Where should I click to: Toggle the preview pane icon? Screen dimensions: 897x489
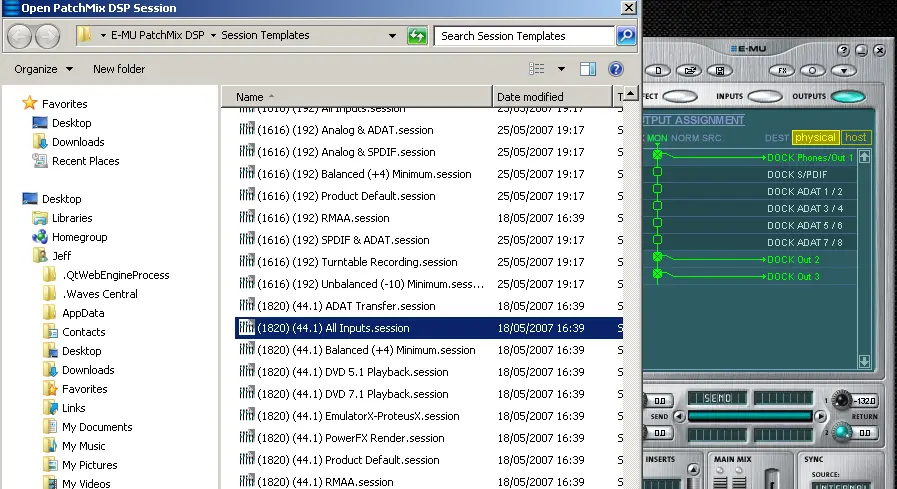588,69
